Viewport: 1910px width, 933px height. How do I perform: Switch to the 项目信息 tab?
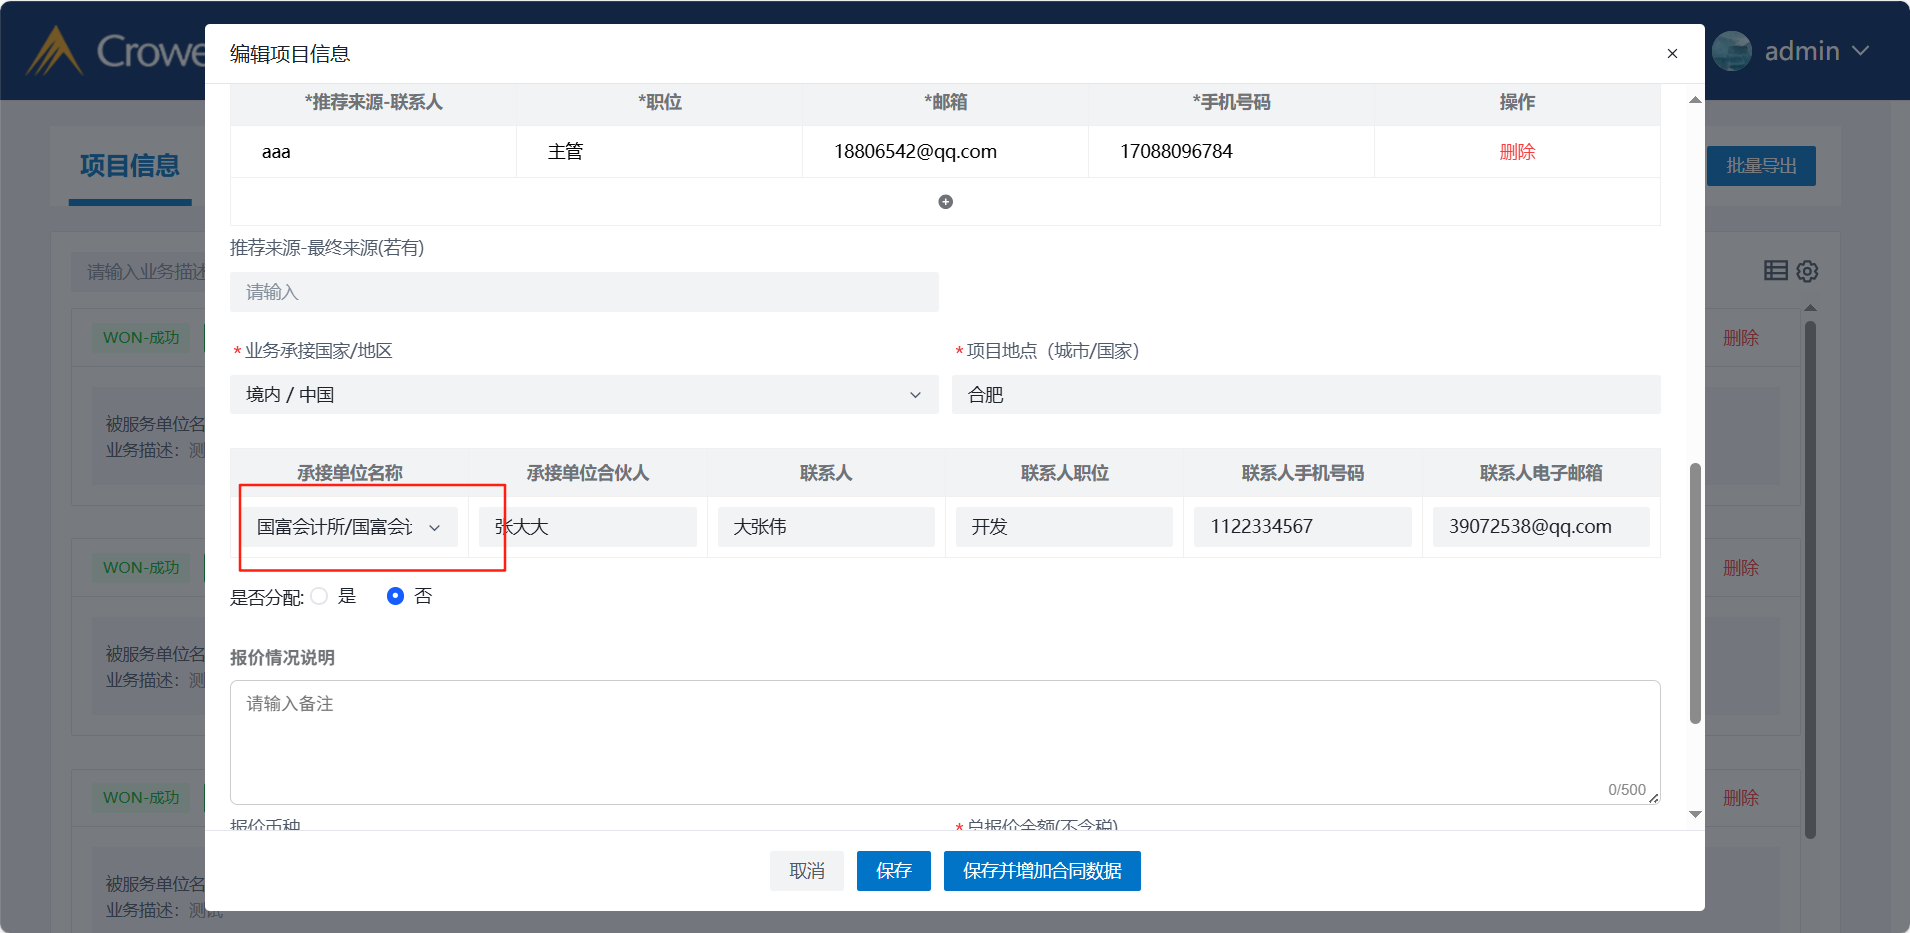pyautogui.click(x=130, y=165)
